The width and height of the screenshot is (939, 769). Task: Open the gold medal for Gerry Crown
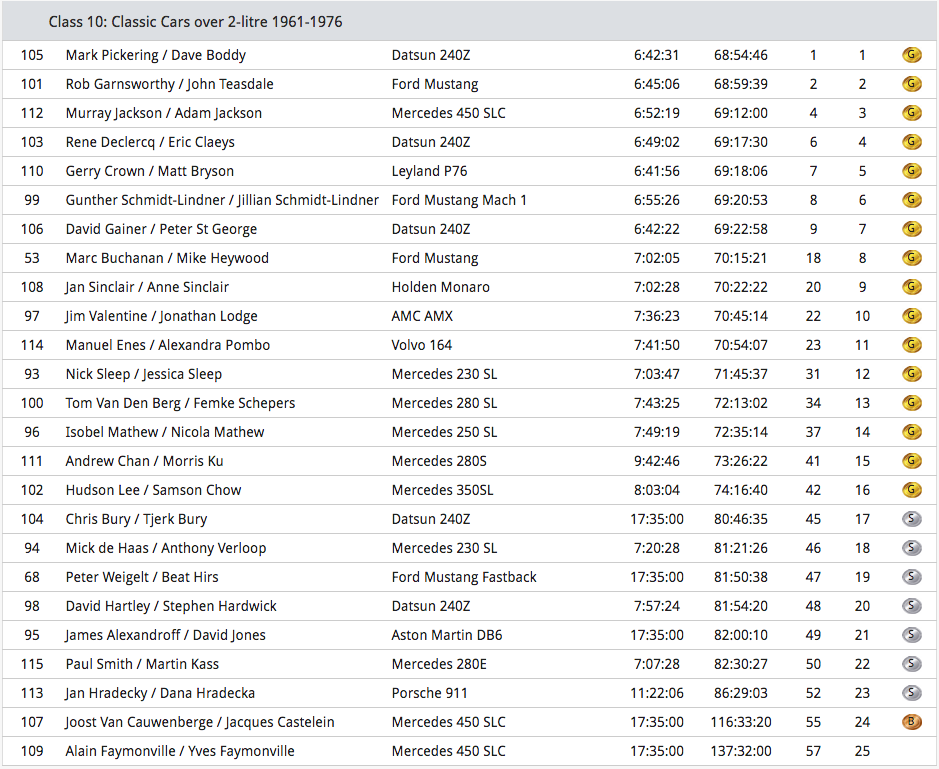point(911,171)
